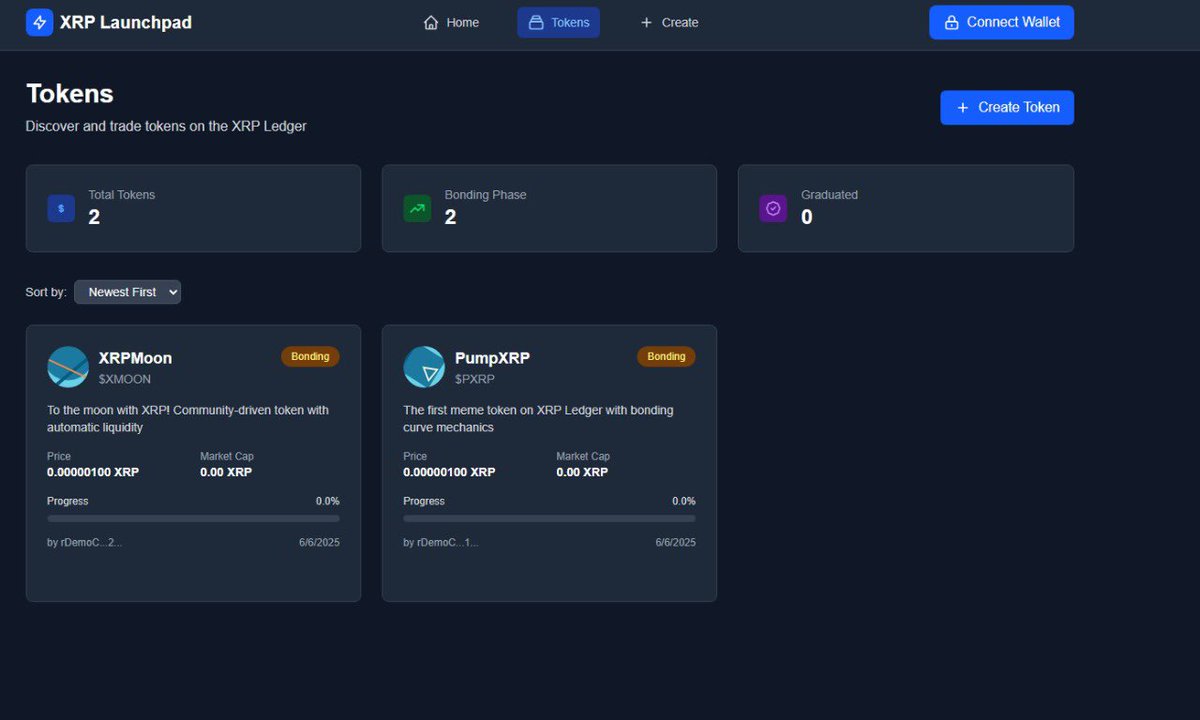1200x720 pixels.
Task: Click the PumpXRP progress bar
Action: (x=549, y=518)
